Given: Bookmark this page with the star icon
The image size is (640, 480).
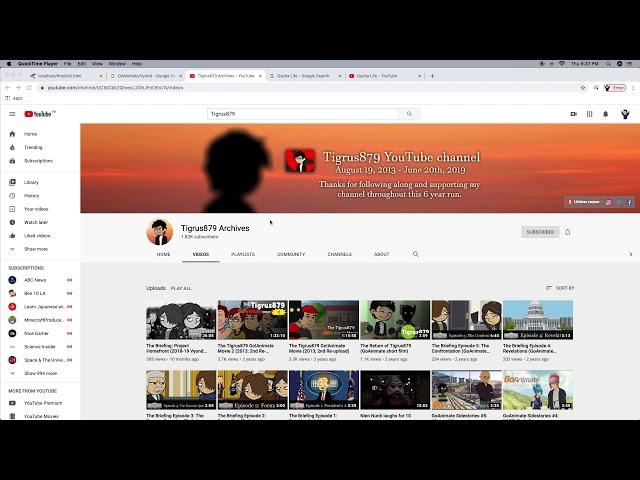Looking at the screenshot, I should coord(583,87).
